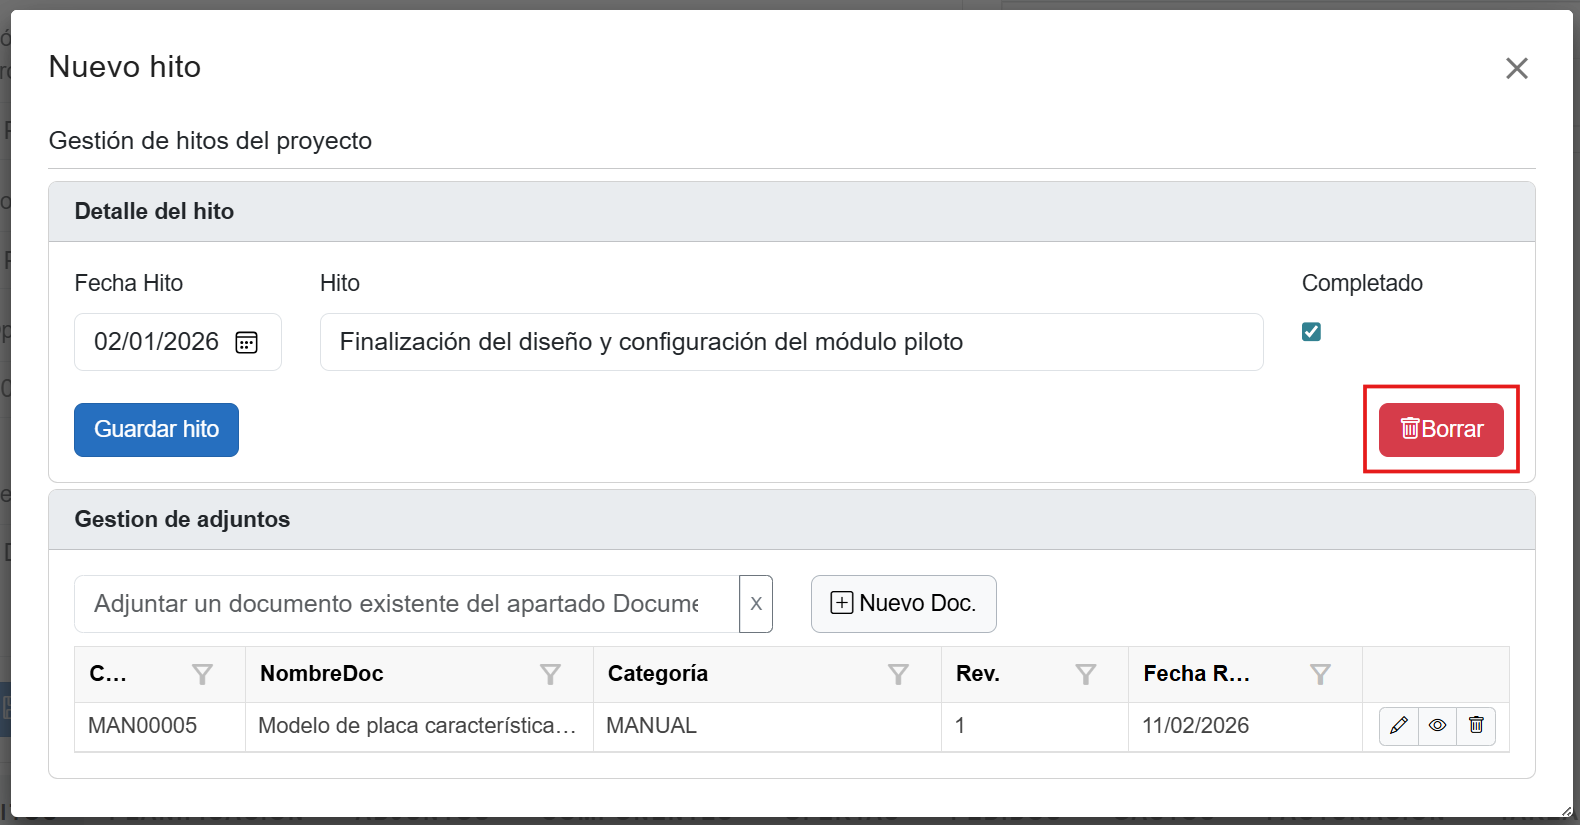Open filter for the first C... column
This screenshot has width=1580, height=825.
pyautogui.click(x=202, y=675)
